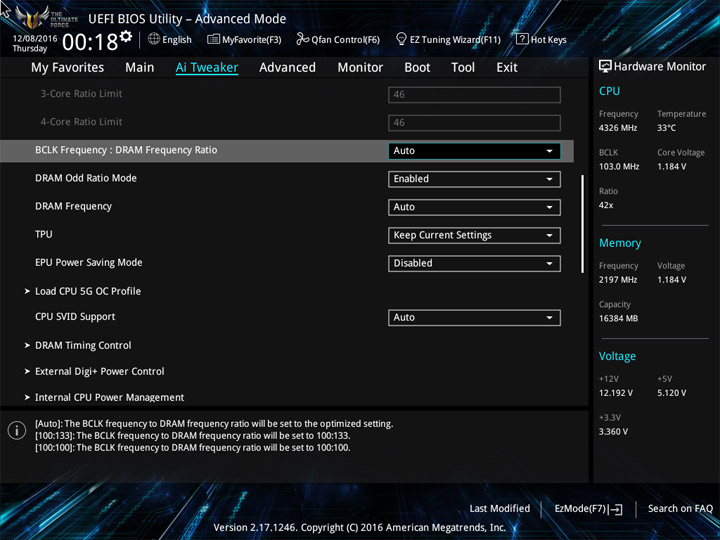This screenshot has width=720, height=540.
Task: Open the Monitor tab
Action: pos(360,68)
